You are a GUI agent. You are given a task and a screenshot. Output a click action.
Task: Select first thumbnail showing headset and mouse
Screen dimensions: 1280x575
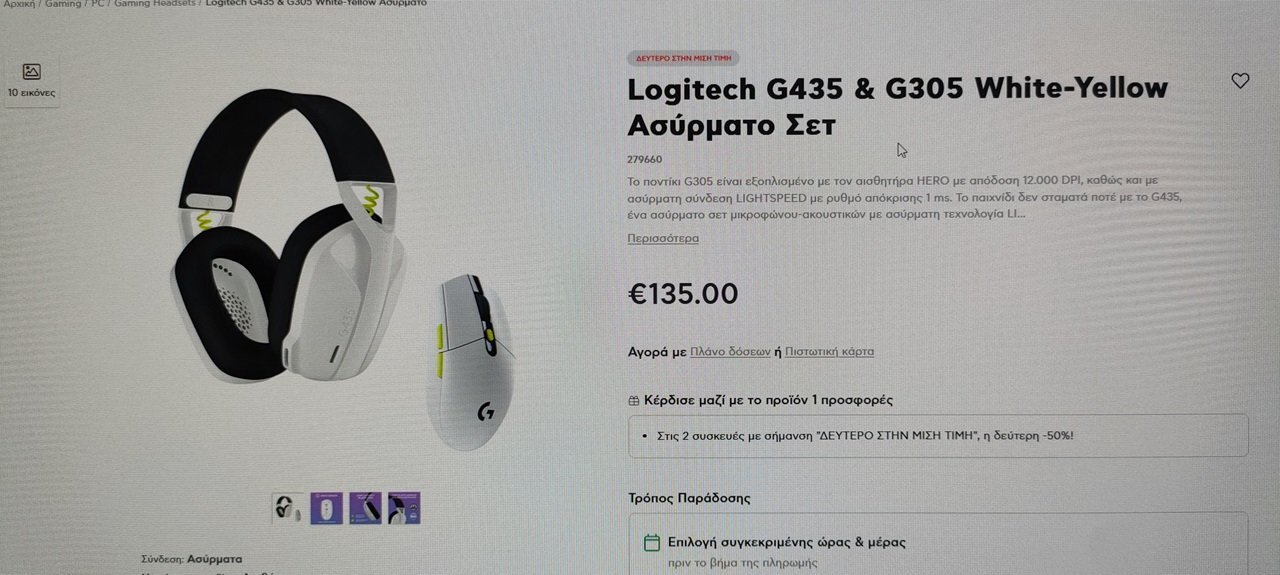tap(288, 508)
